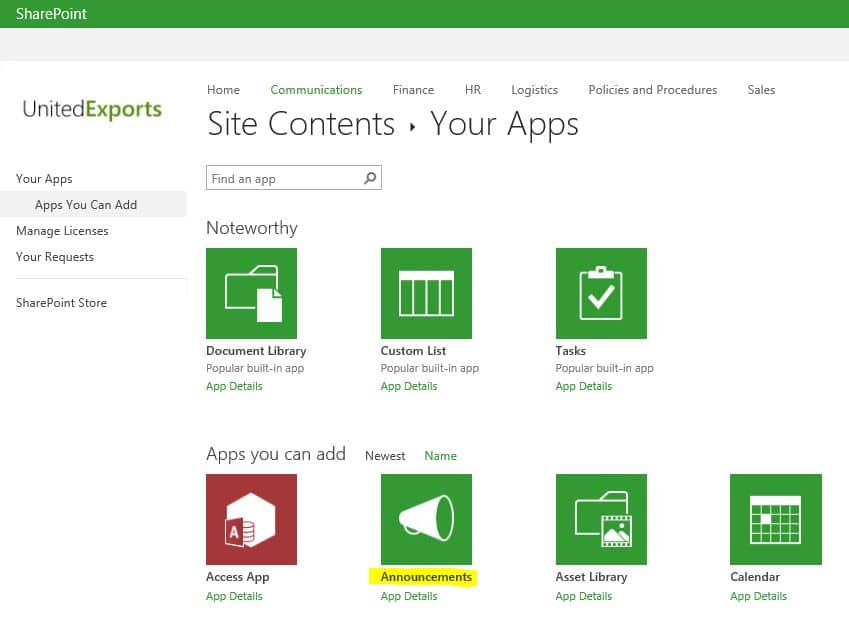Click the Custom List name label
Screen dimensions: 849x636
point(413,351)
